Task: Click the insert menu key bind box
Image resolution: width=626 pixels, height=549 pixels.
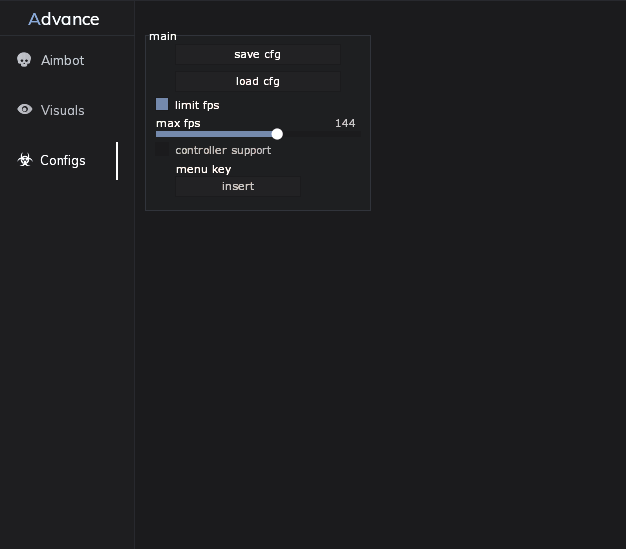Action: (238, 186)
